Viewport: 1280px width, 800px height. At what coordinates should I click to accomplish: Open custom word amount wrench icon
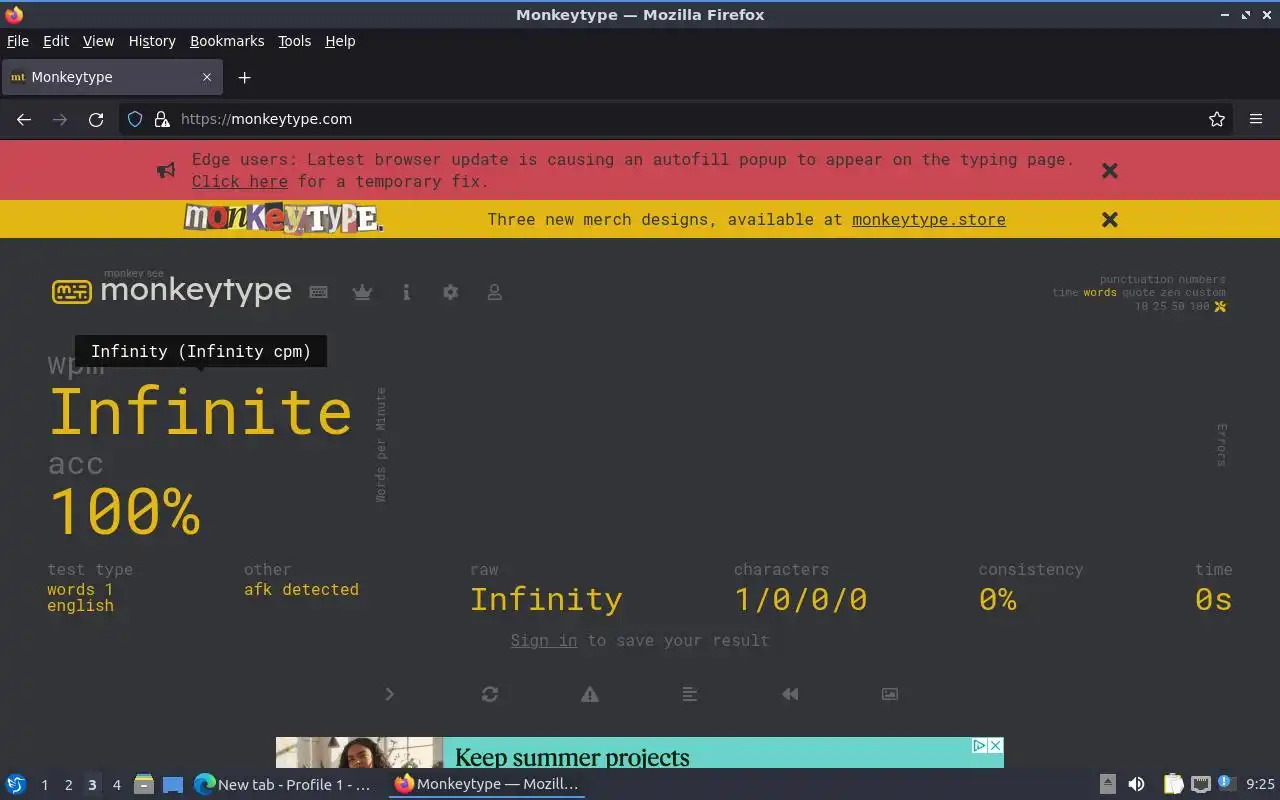point(1220,306)
